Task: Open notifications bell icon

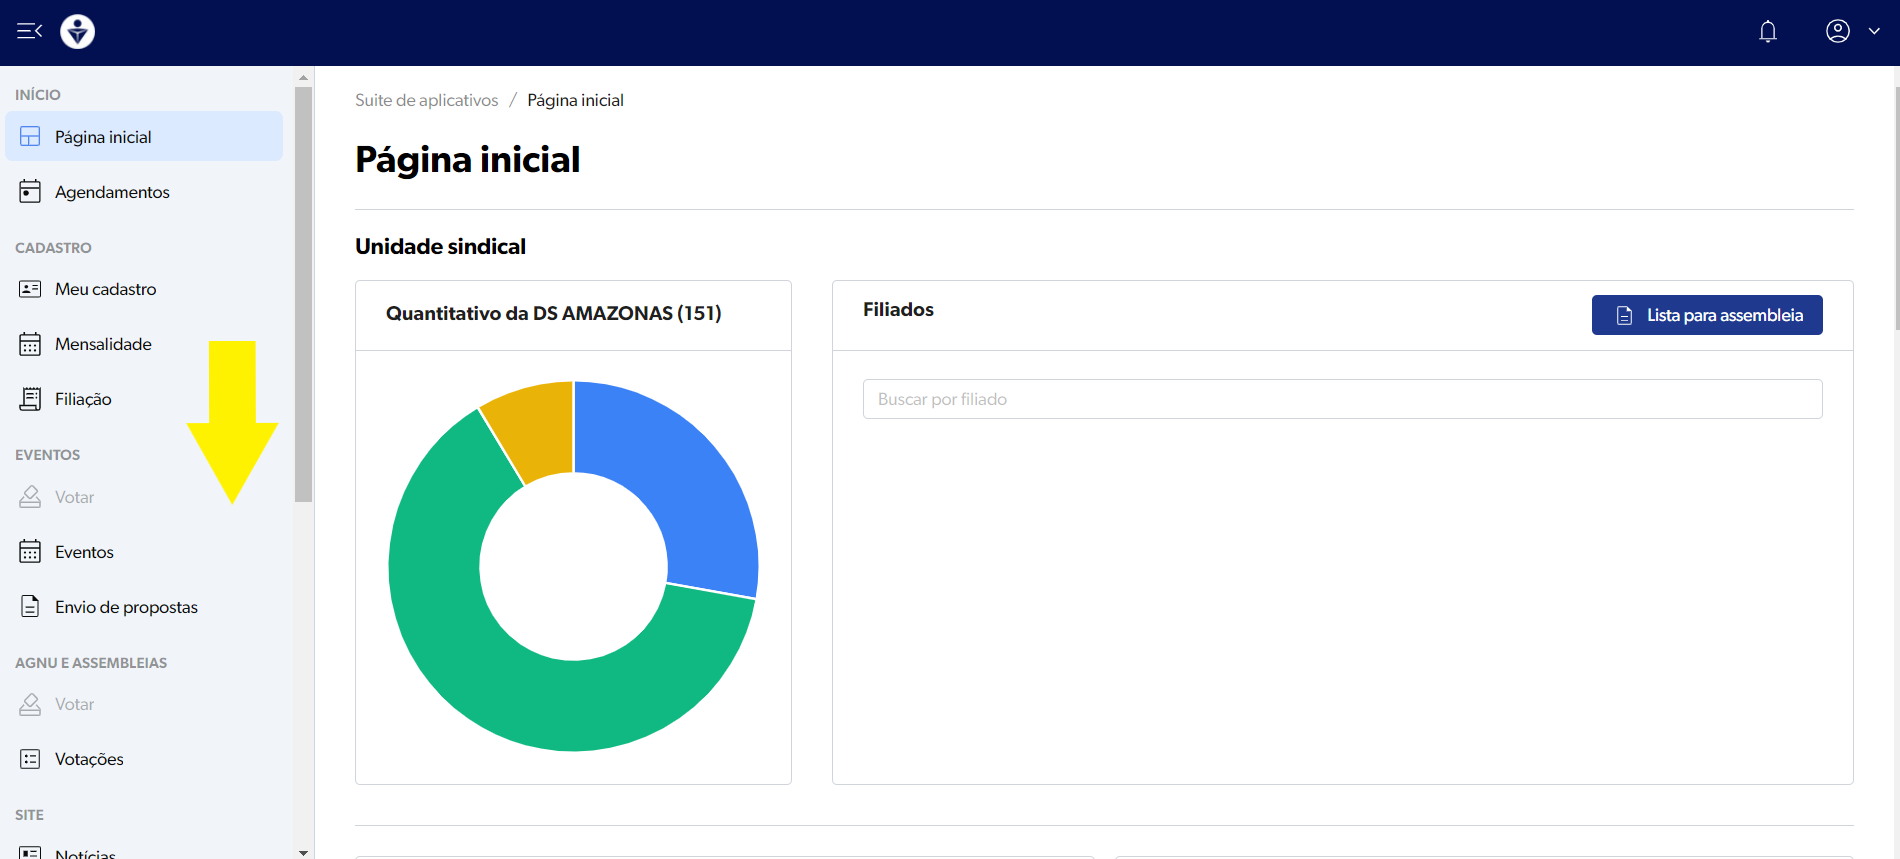Action: [x=1767, y=32]
